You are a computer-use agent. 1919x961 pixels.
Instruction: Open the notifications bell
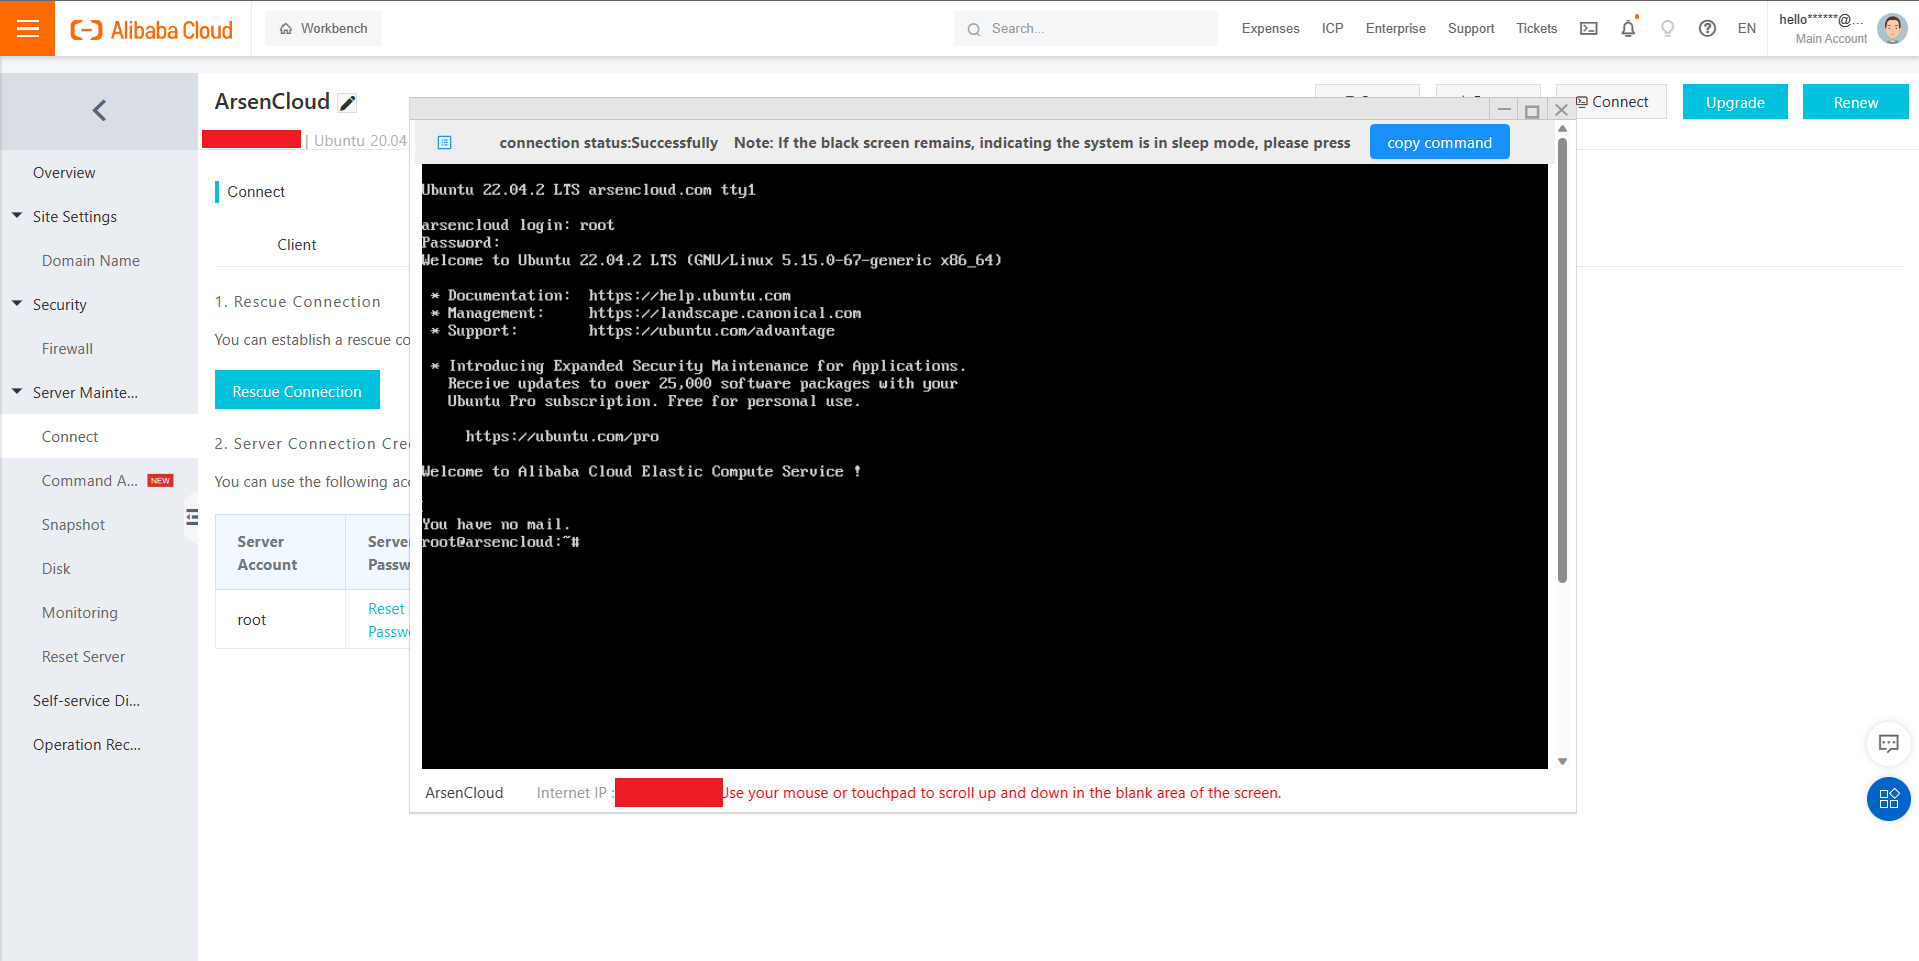coord(1628,28)
